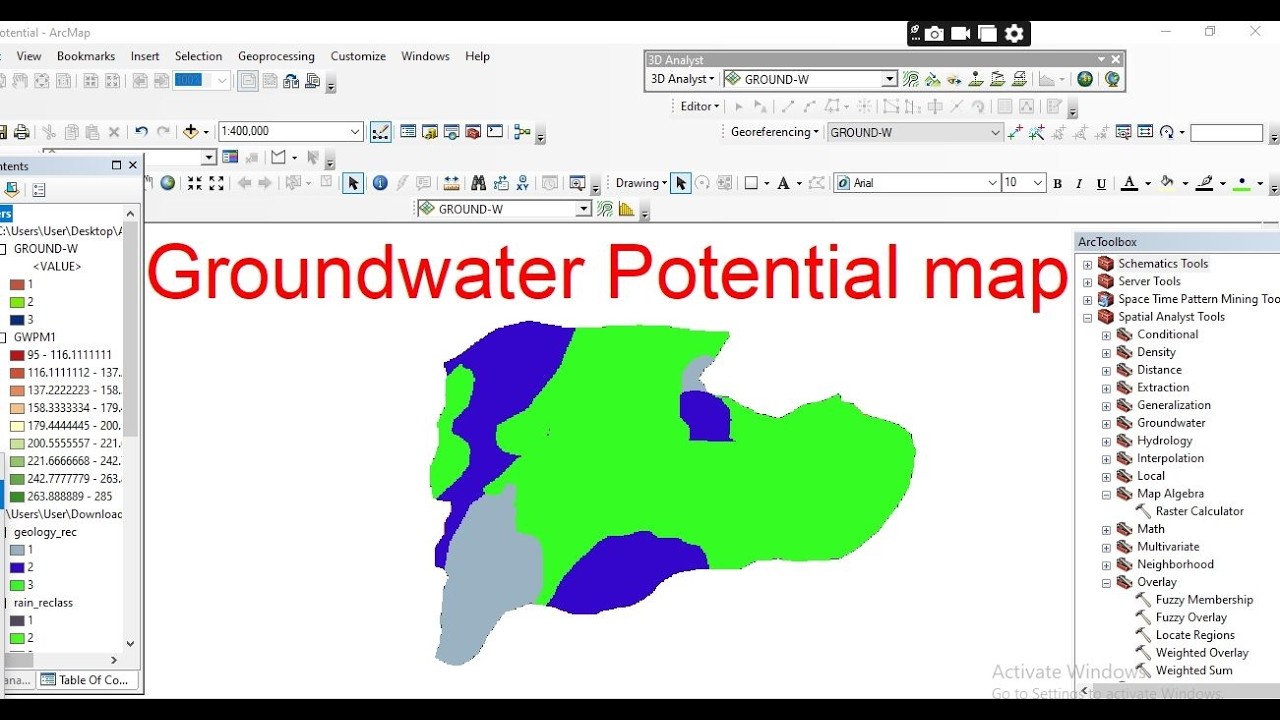Viewport: 1280px width, 720px height.
Task: Expand the Hydrology toolset
Action: click(1106, 441)
